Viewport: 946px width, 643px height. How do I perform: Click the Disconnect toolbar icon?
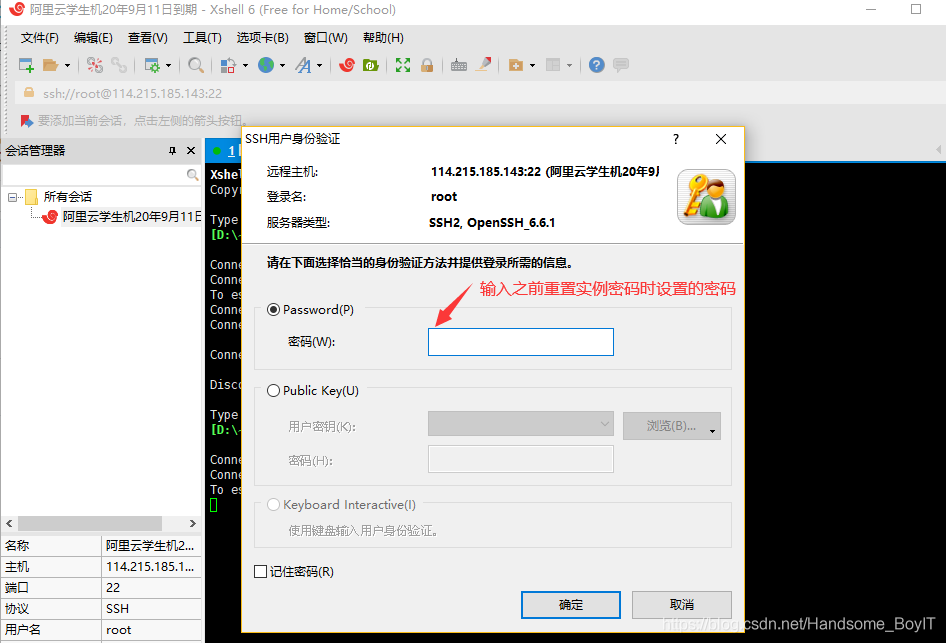pyautogui.click(x=95, y=65)
